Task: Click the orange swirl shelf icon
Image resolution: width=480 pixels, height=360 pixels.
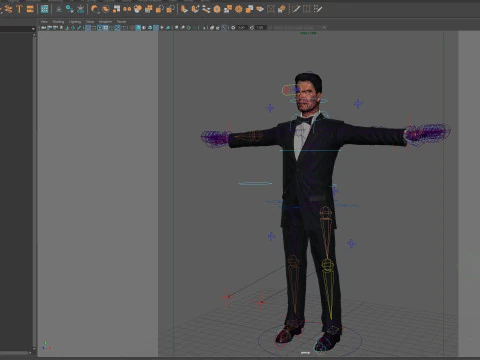Action: point(105,9)
